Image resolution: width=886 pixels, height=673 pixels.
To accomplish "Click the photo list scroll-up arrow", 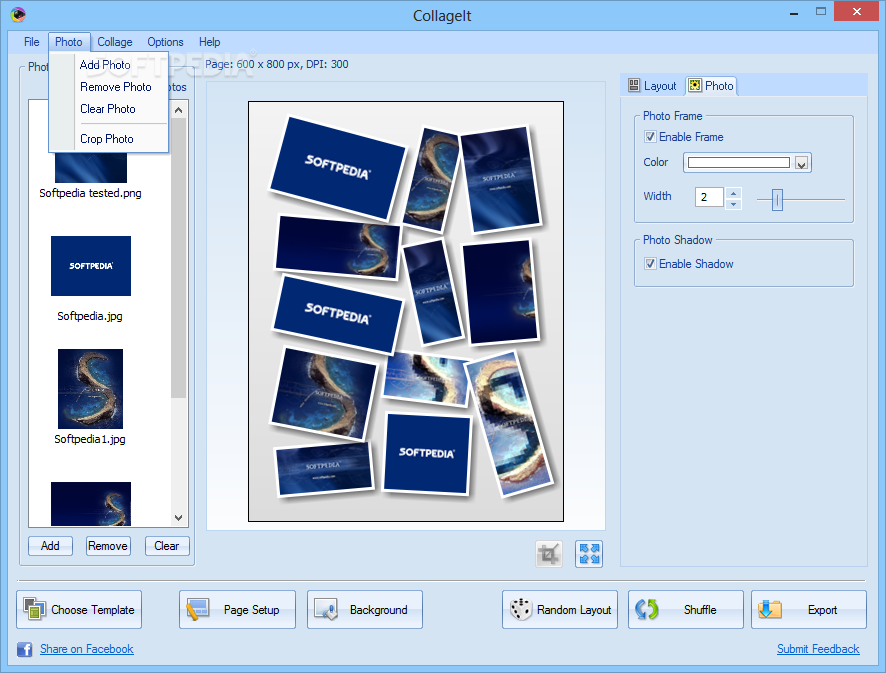I will click(x=179, y=110).
